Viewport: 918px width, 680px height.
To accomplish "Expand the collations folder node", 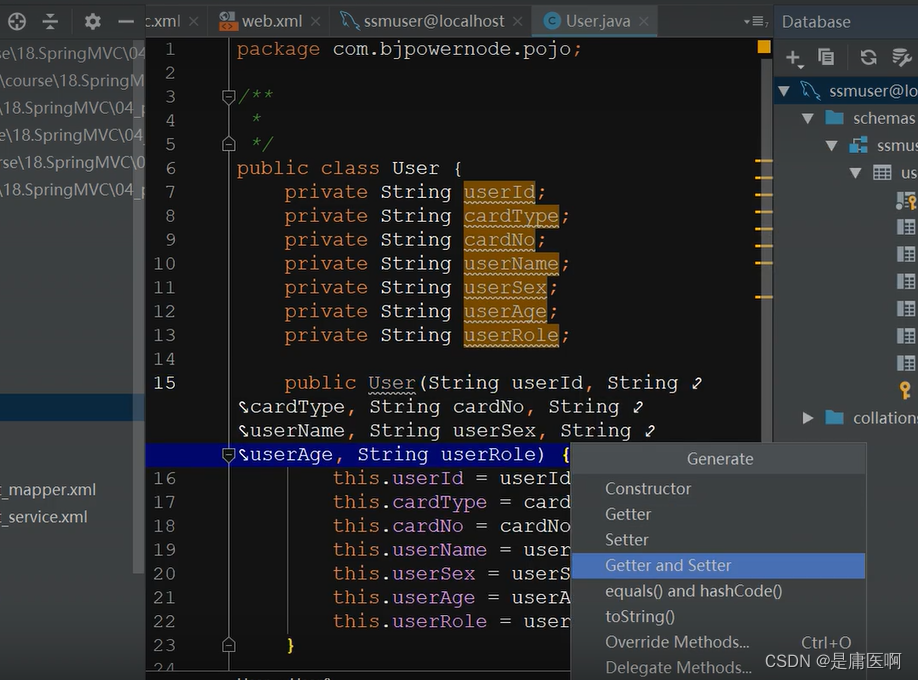I will click(x=808, y=418).
